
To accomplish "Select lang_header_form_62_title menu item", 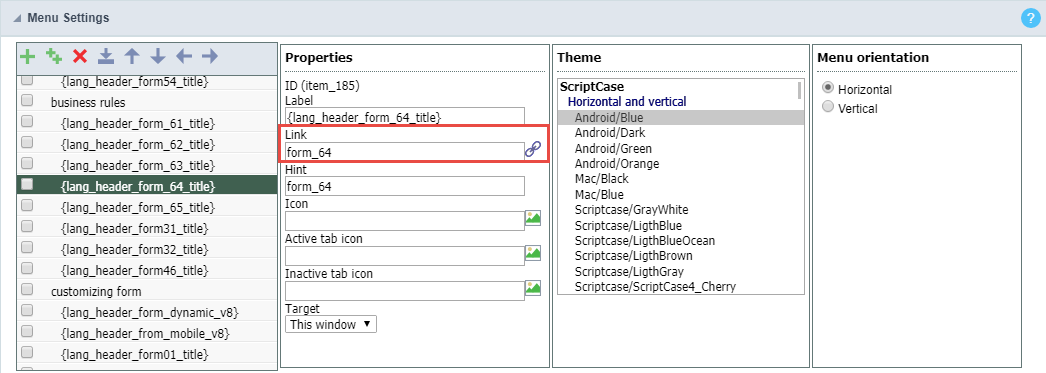I will point(138,144).
